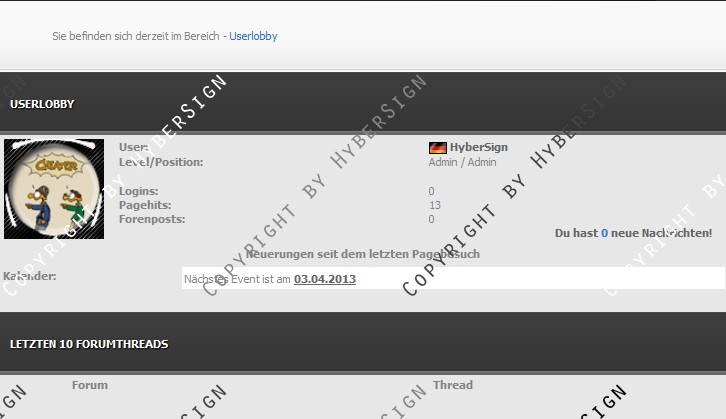The height and width of the screenshot is (419, 726).
Task: Select the USERLOBBY section header
Action: click(42, 104)
